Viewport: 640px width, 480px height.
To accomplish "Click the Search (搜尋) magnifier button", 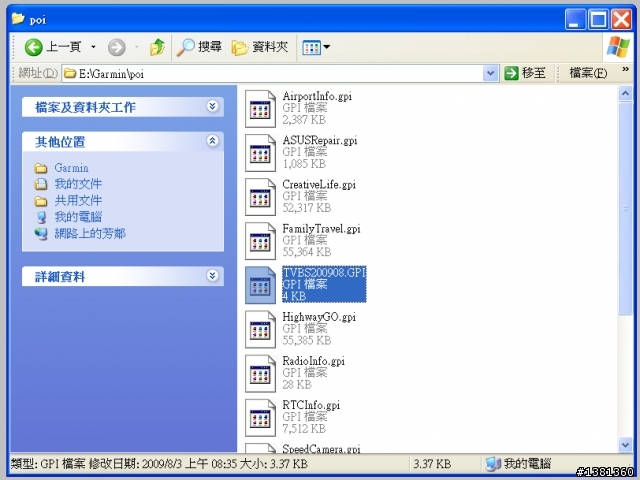I will 199,47.
